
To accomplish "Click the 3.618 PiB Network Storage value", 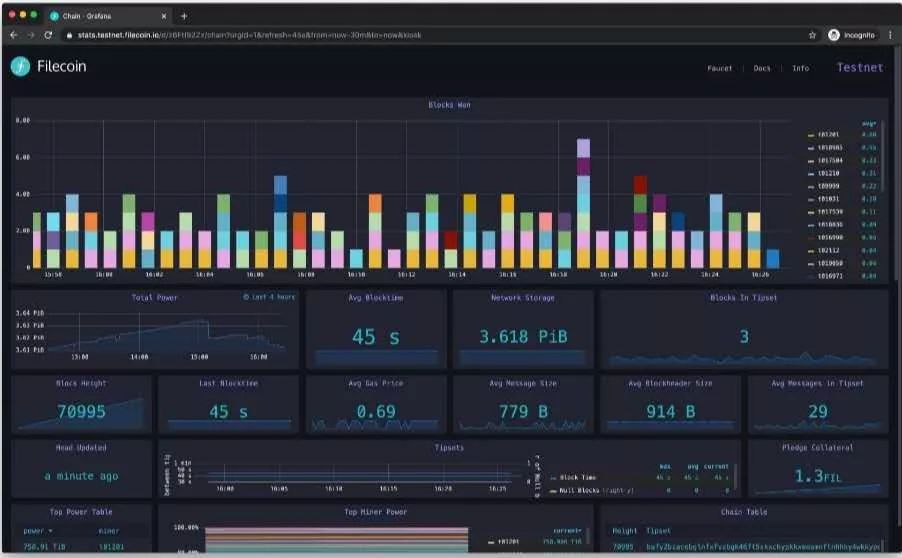I will pyautogui.click(x=523, y=337).
